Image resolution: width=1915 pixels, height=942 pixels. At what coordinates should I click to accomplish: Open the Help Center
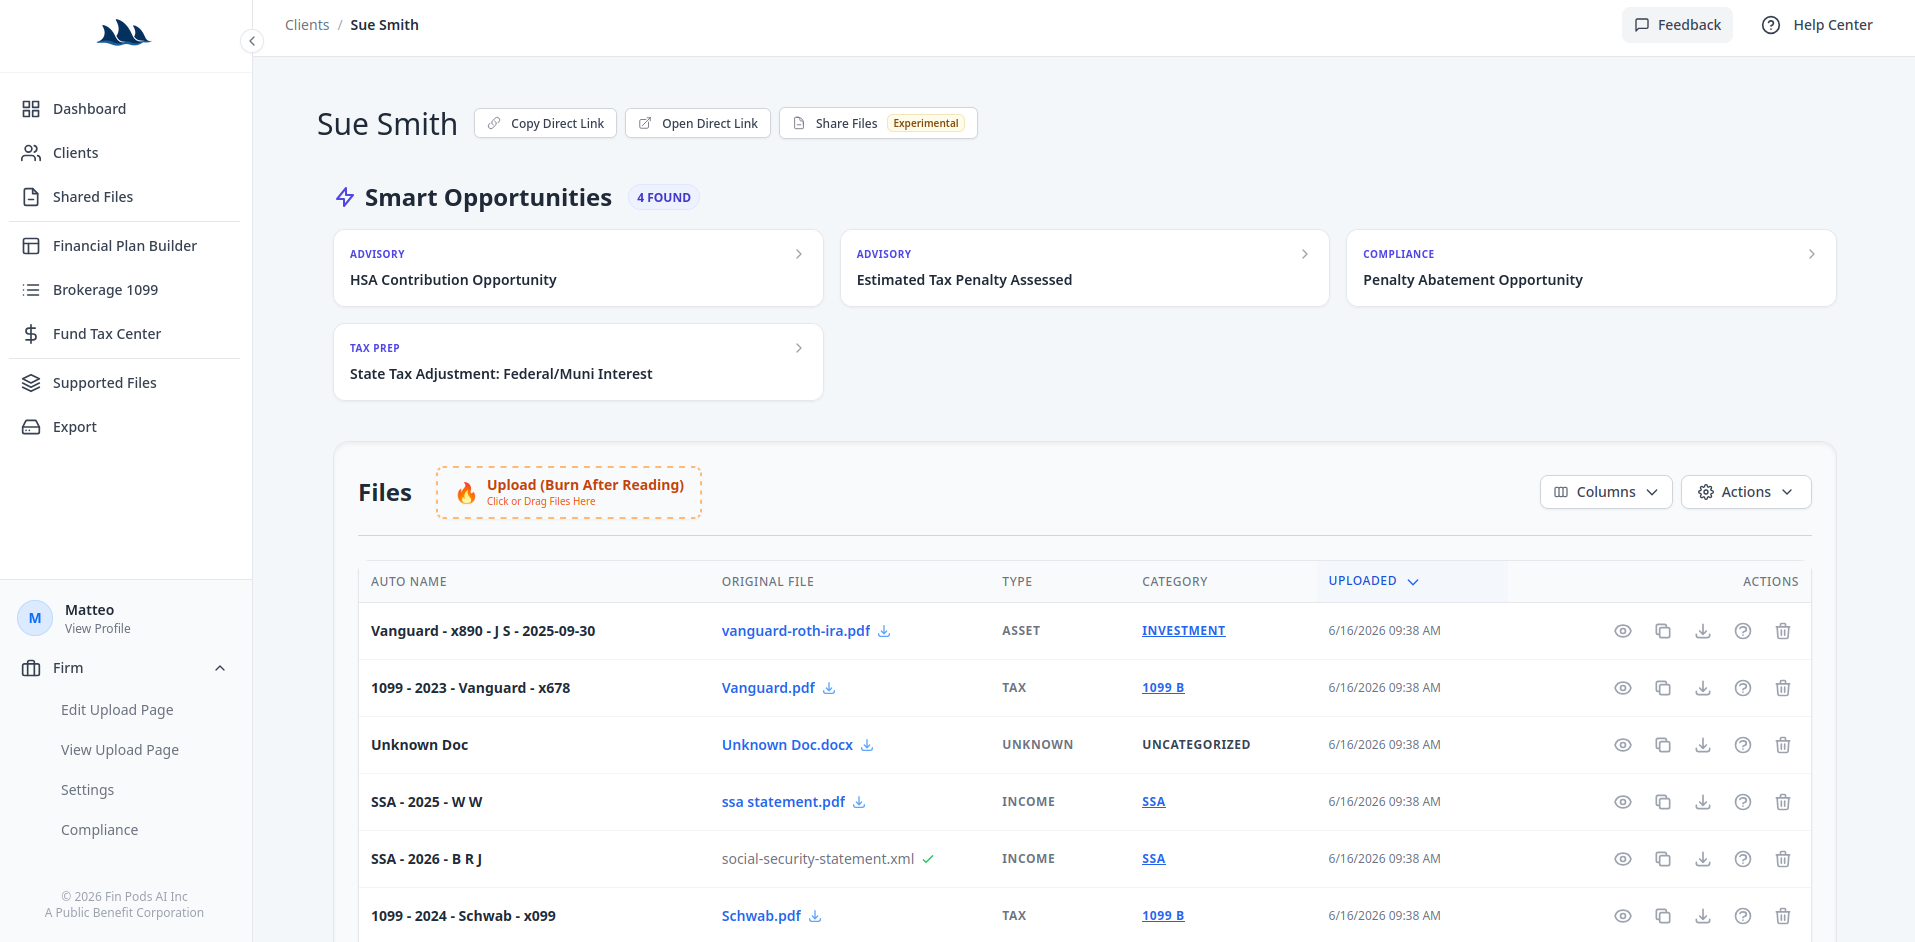[1817, 25]
